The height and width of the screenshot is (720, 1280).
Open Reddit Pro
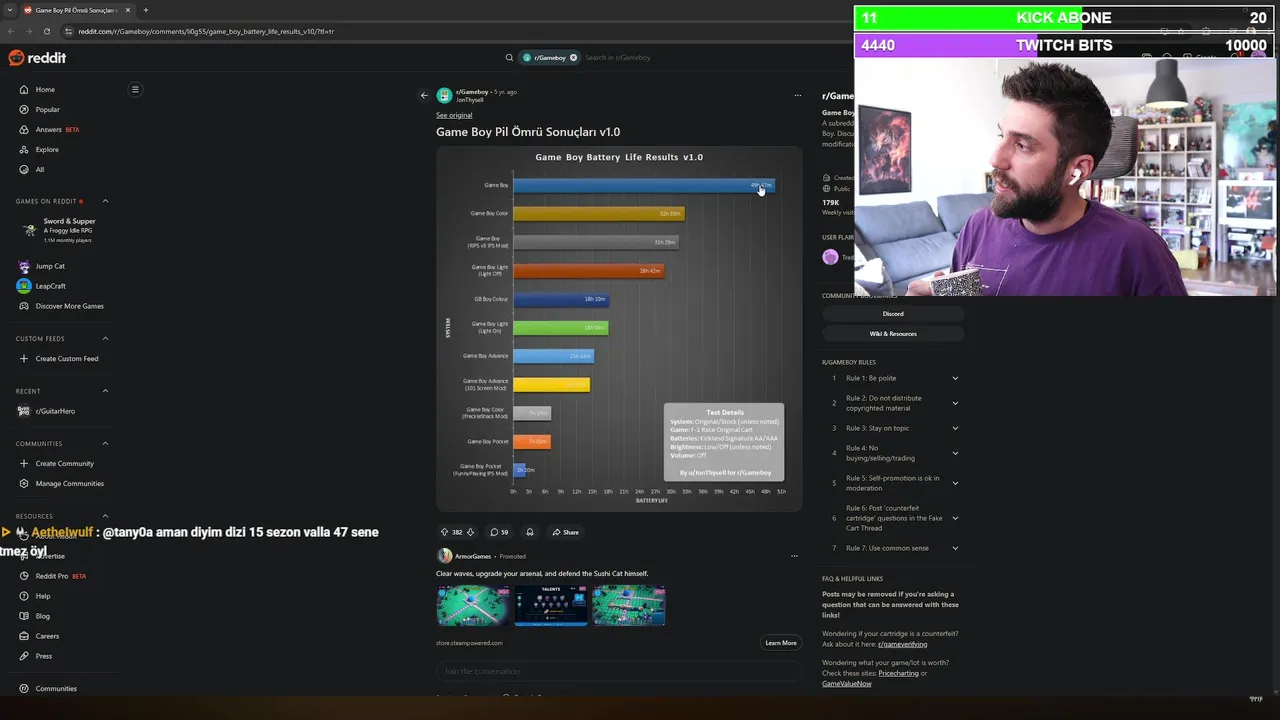pyautogui.click(x=52, y=576)
